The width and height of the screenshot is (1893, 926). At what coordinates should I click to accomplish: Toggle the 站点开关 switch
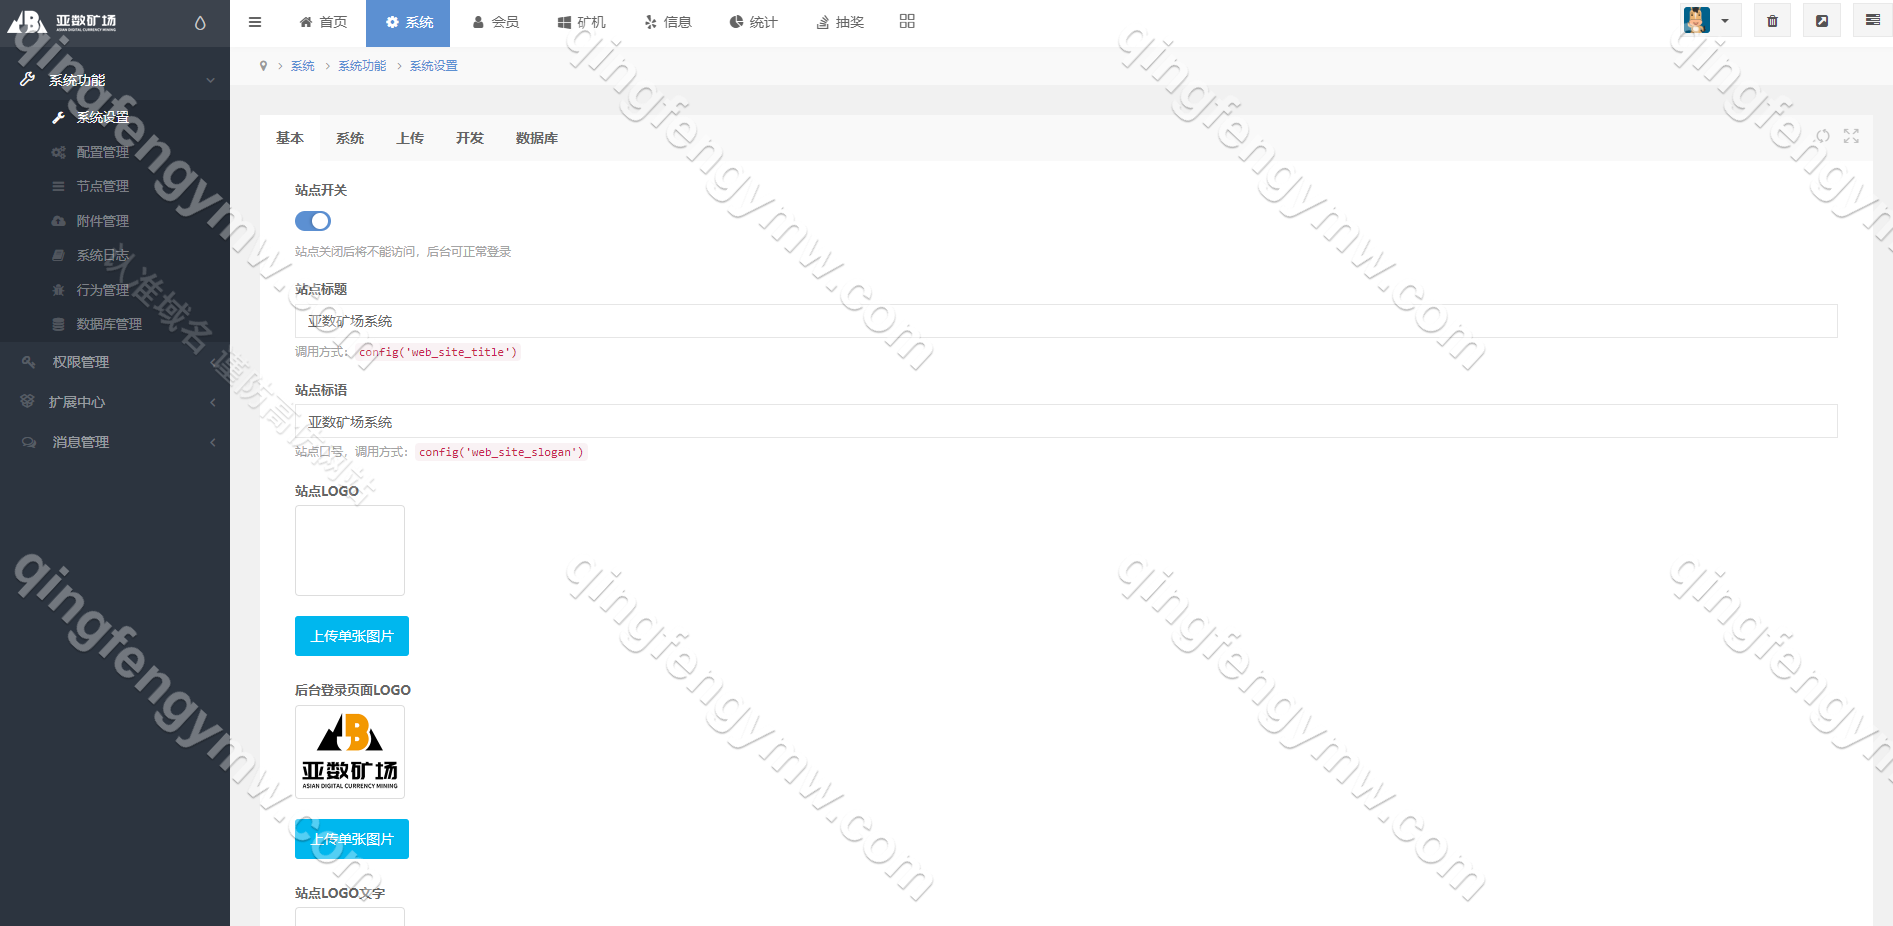313,221
